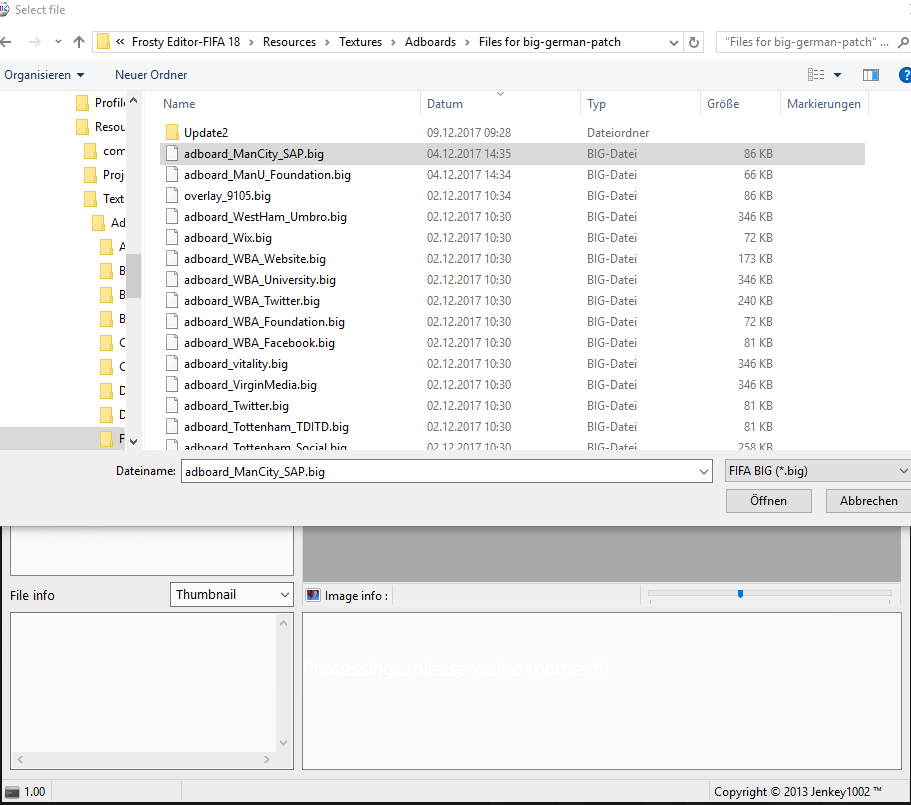Click the forward navigation arrow
Image resolution: width=911 pixels, height=805 pixels.
(35, 42)
